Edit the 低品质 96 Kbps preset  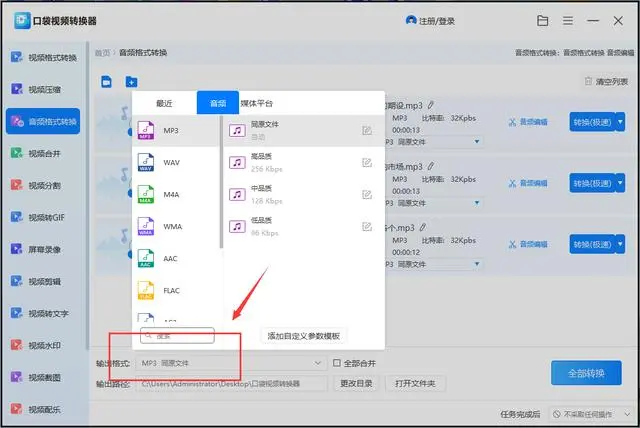tap(367, 226)
